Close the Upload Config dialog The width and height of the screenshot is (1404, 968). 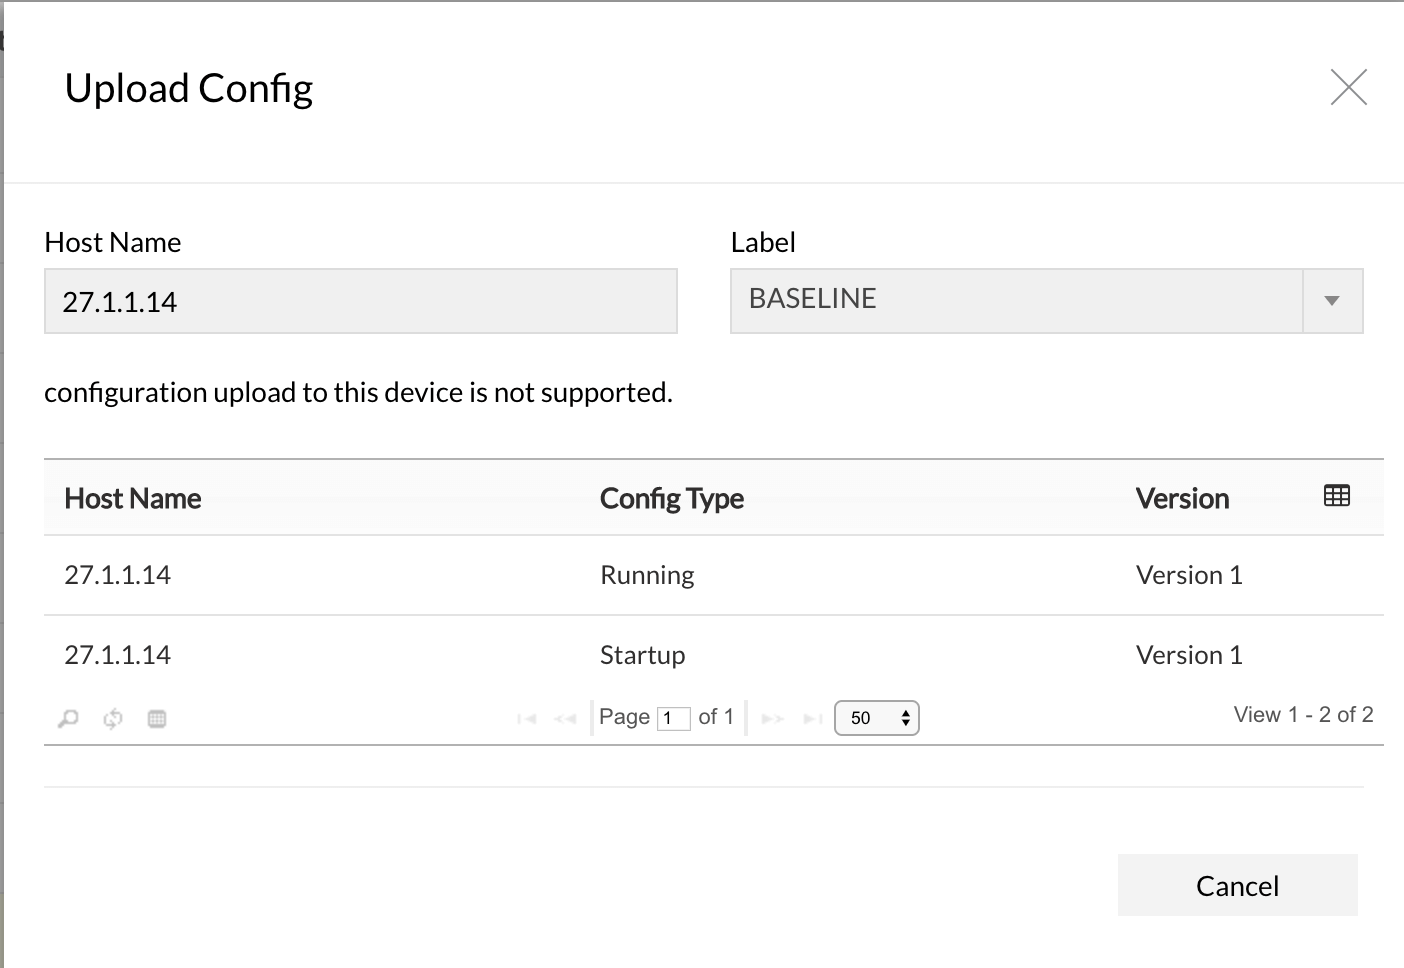click(x=1349, y=88)
